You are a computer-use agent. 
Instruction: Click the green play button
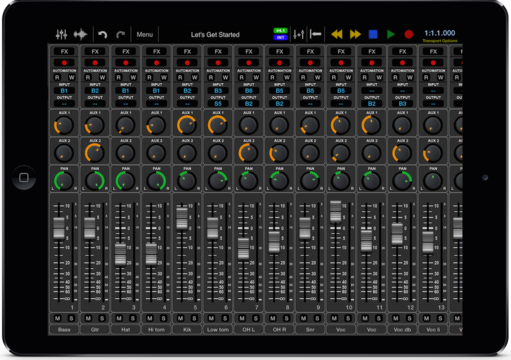click(391, 34)
